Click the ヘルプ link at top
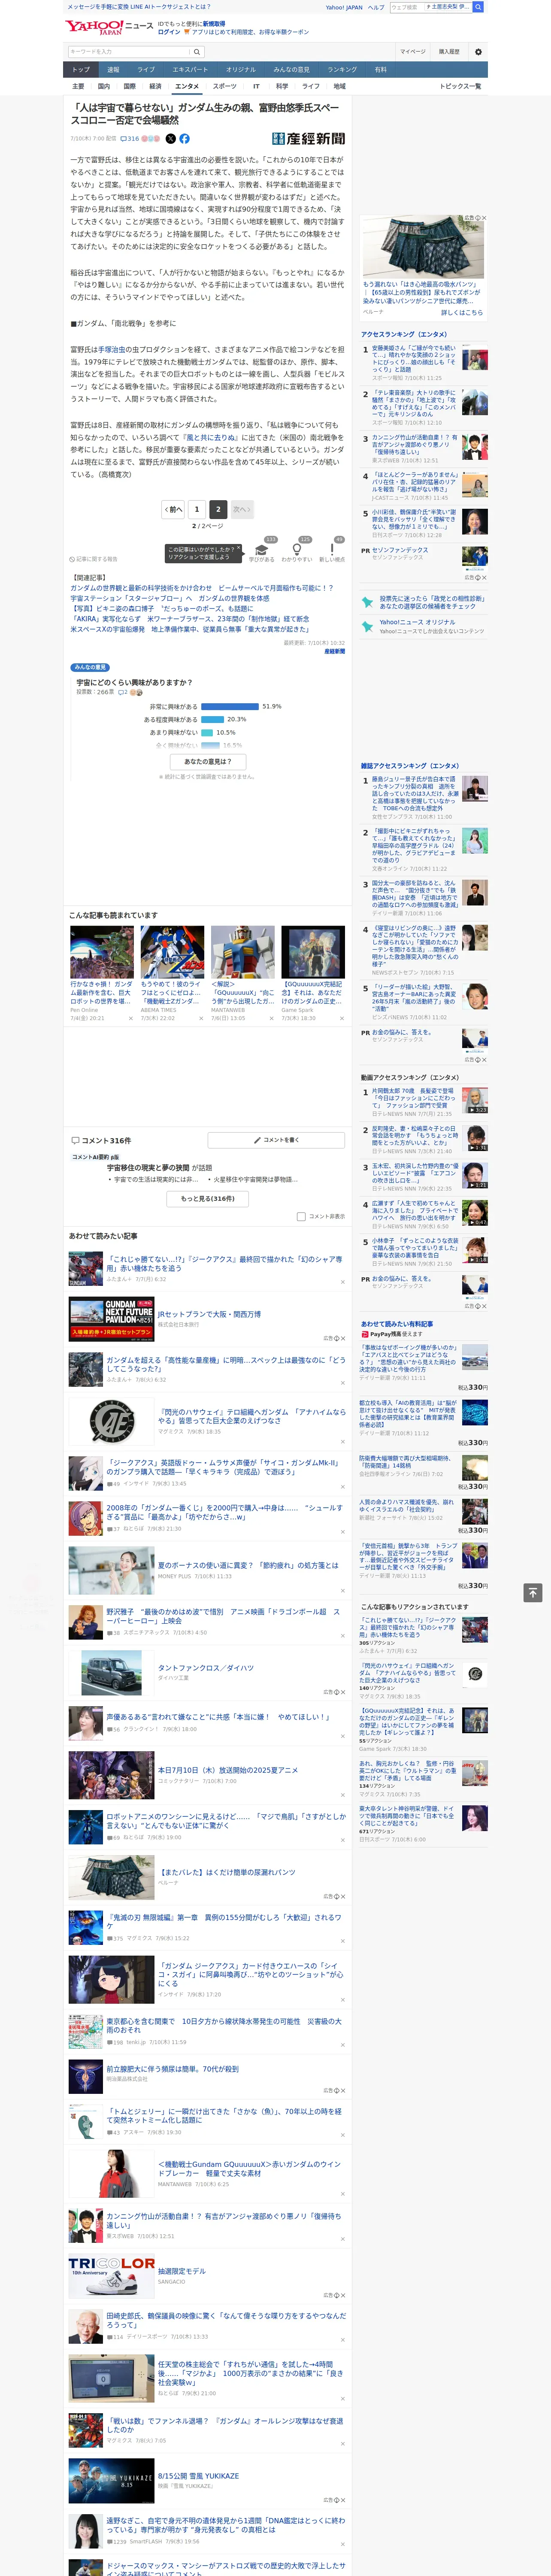Screen dimensions: 551x2576 [375, 7]
